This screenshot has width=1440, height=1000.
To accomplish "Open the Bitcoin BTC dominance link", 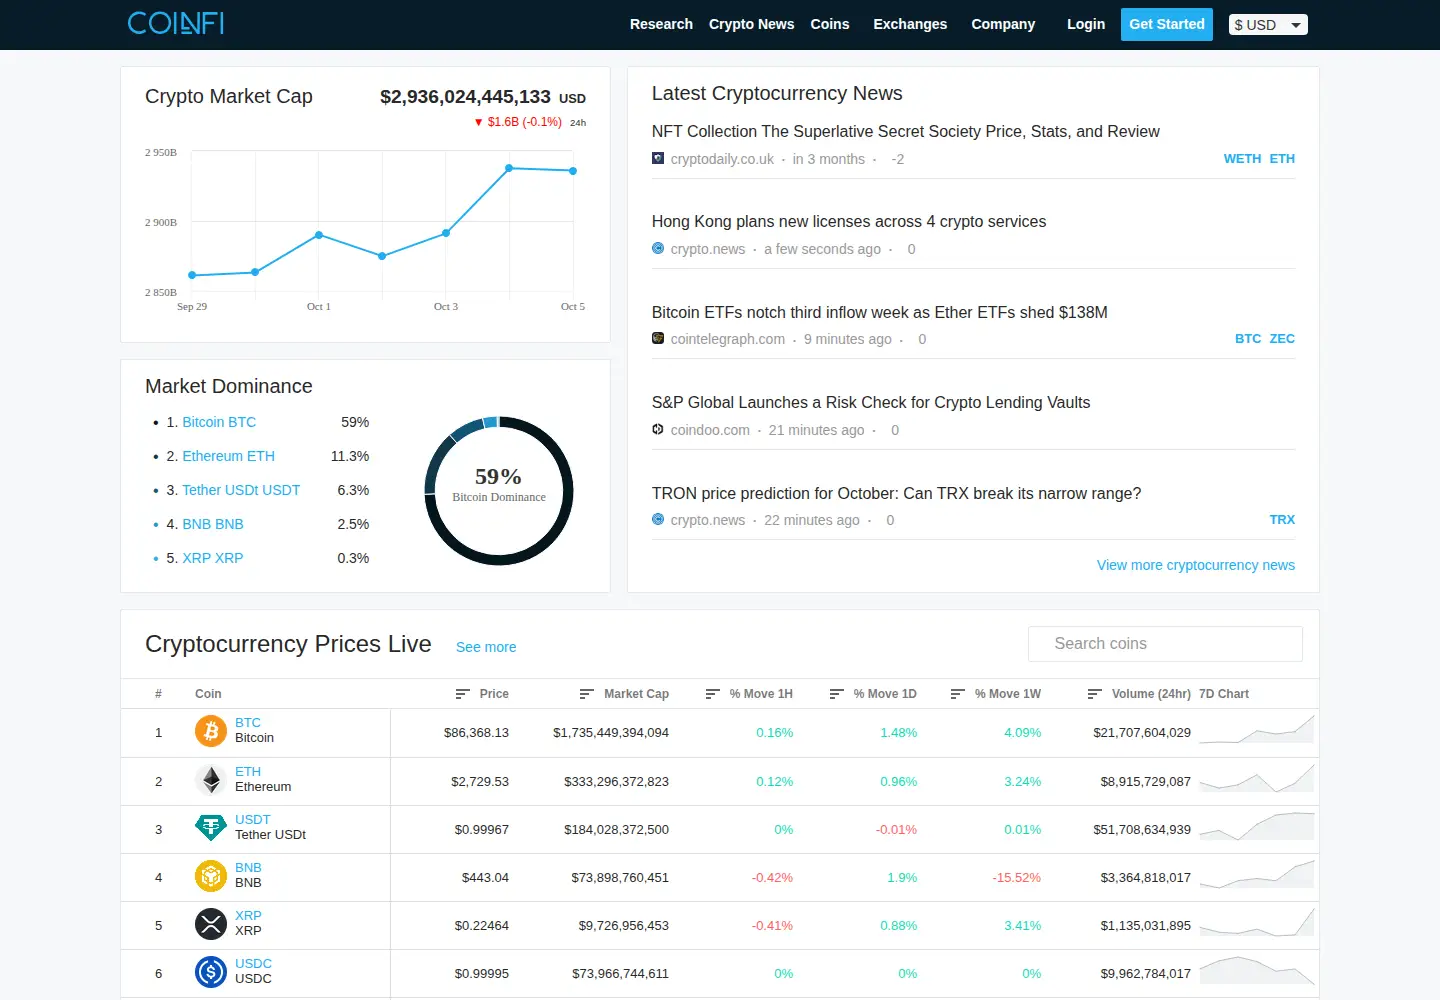I will tap(219, 422).
